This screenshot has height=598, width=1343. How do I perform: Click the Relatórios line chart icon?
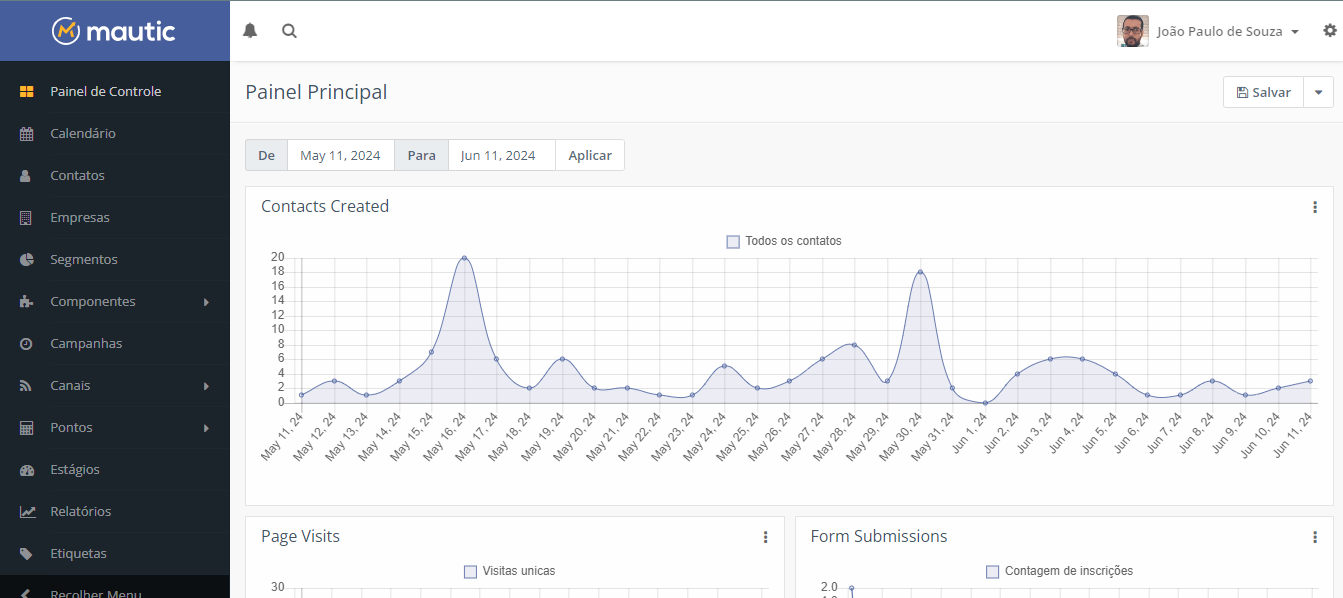tap(27, 512)
